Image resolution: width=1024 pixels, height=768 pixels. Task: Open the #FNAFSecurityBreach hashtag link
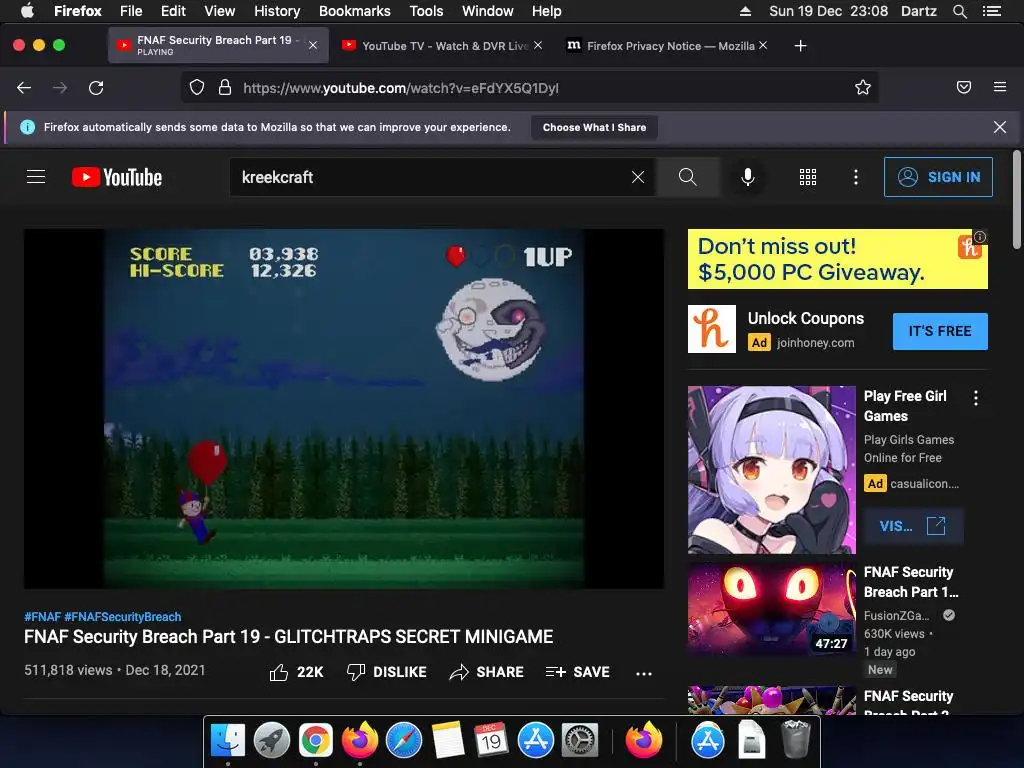pos(123,616)
